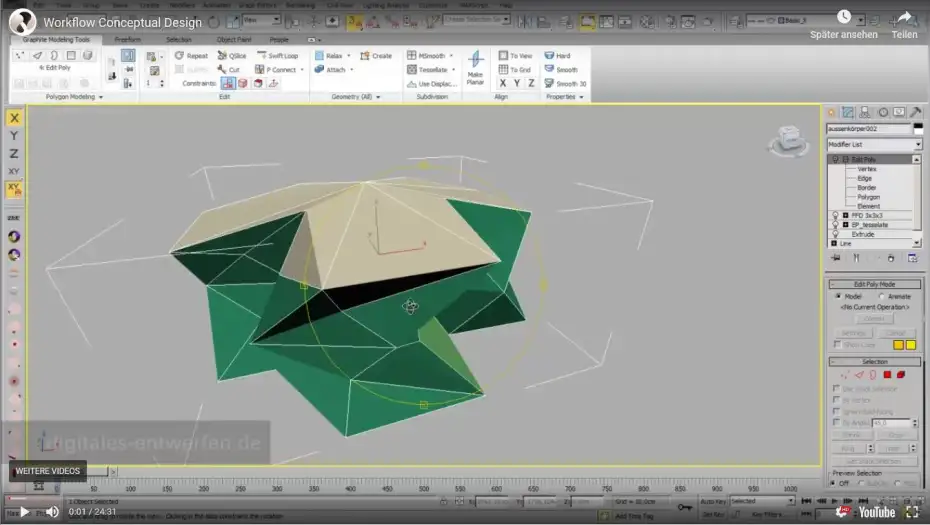
Task: Switch to Selection ribbon tab
Action: 179,40
